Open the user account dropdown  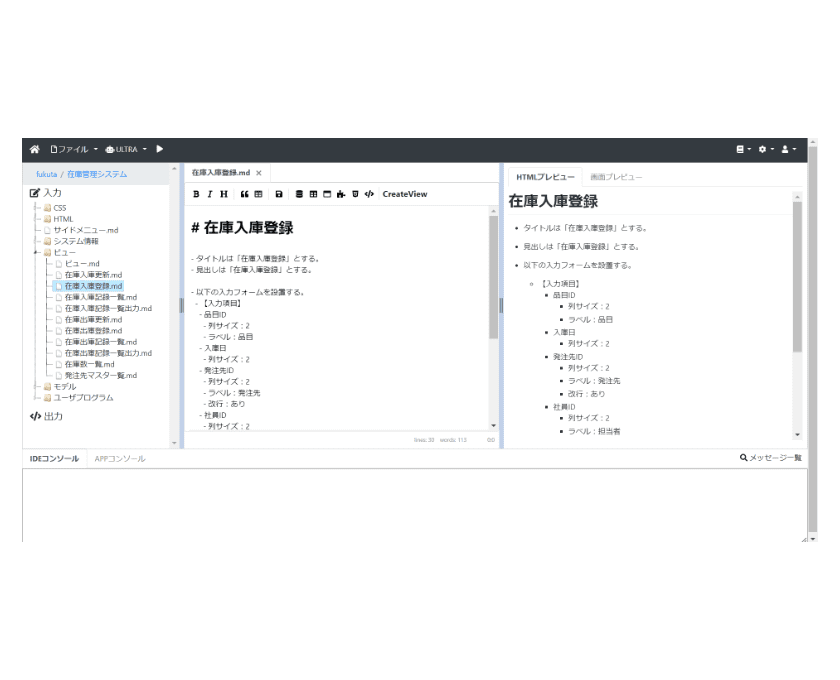(788, 149)
